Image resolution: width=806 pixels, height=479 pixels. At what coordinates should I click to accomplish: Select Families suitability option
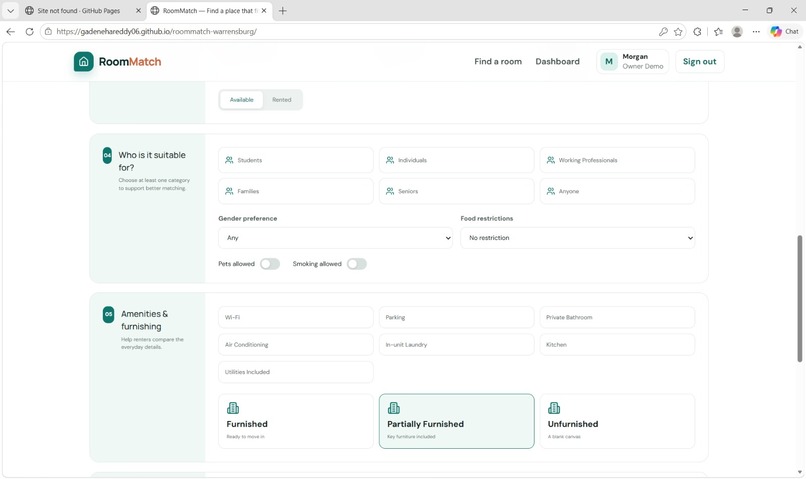pos(296,191)
